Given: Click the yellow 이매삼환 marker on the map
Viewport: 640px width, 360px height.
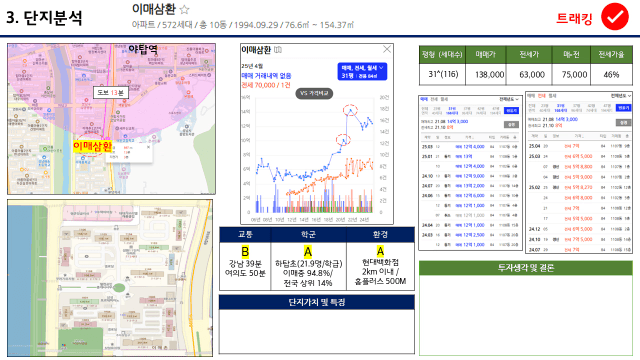Looking at the screenshot, I should click(x=92, y=147).
